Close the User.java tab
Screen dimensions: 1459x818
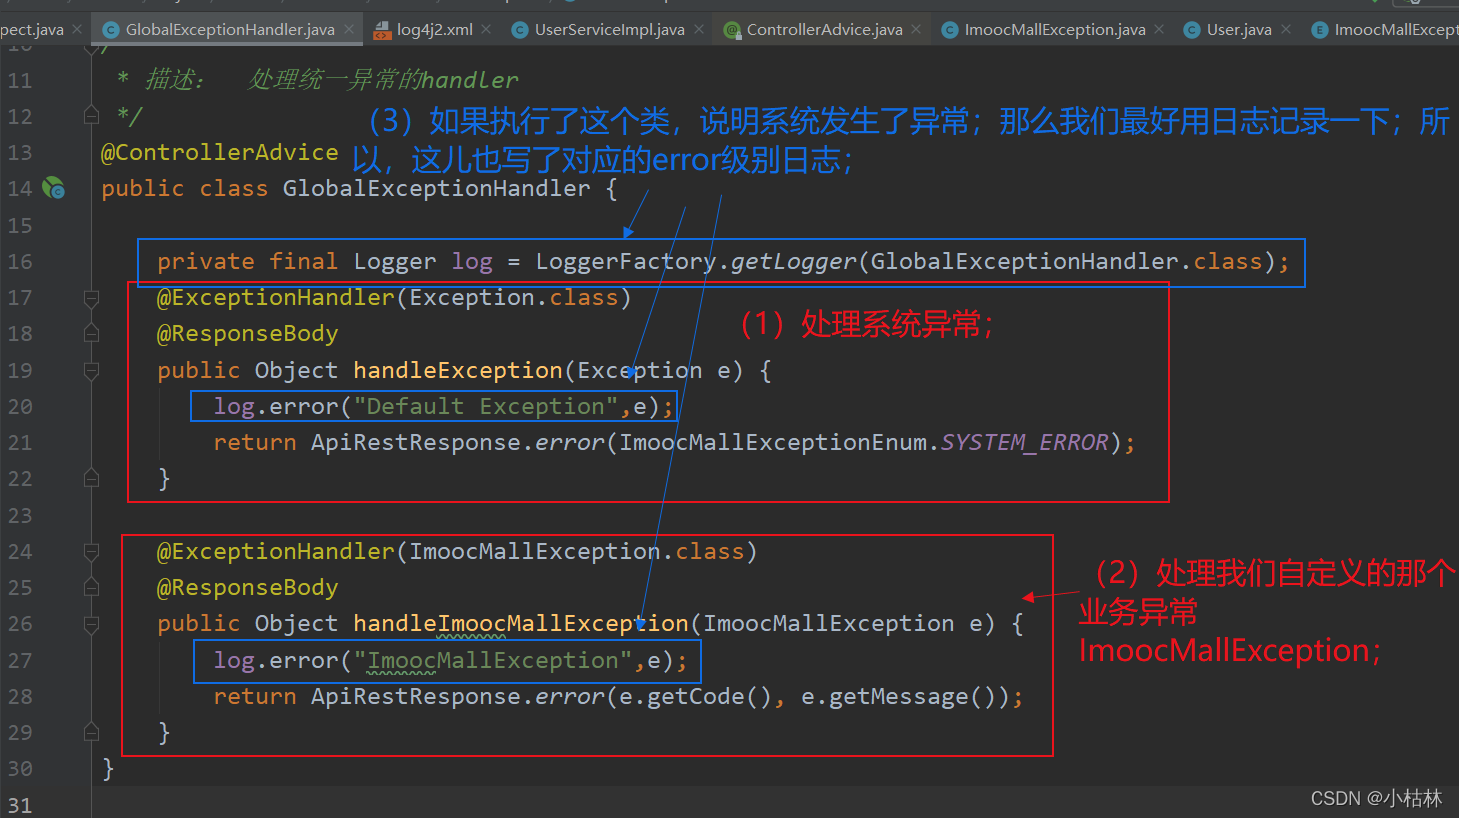point(1286,29)
